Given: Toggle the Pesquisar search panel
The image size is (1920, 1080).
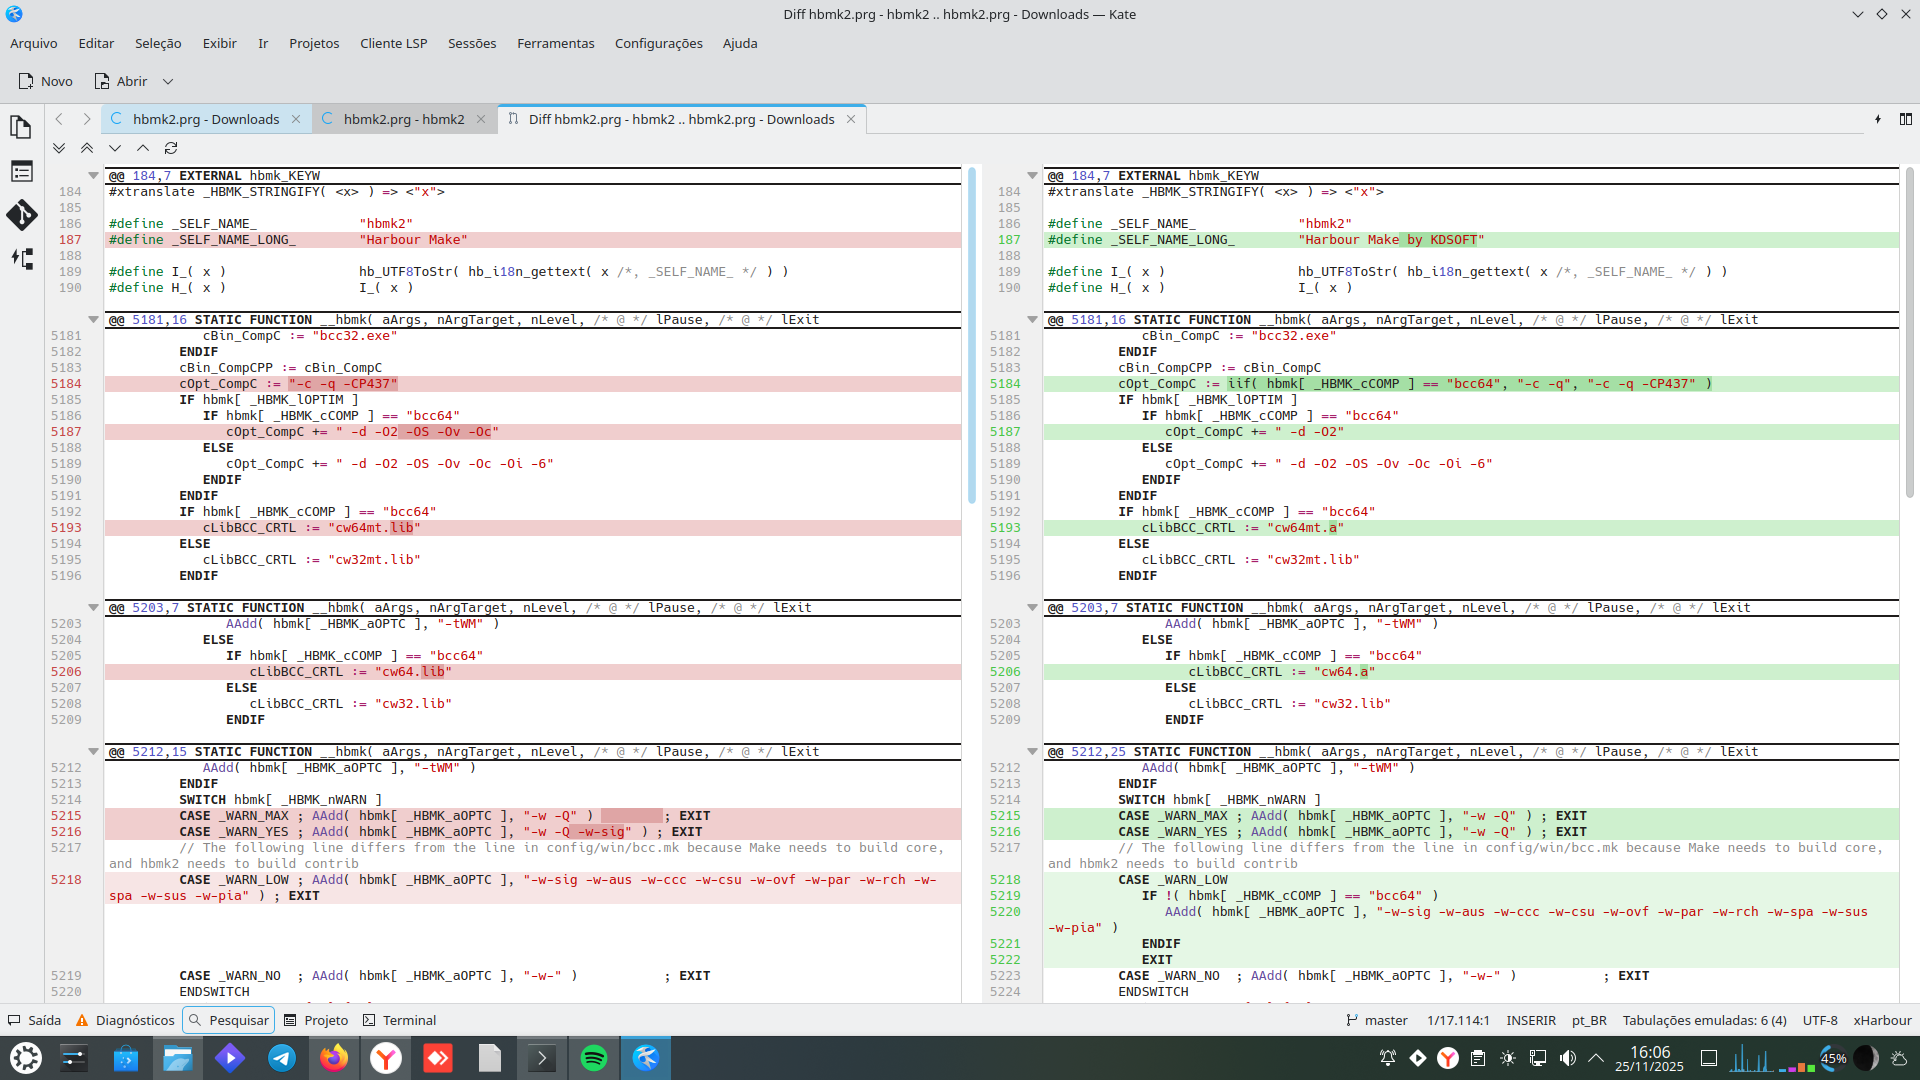Looking at the screenshot, I should pyautogui.click(x=228, y=1020).
